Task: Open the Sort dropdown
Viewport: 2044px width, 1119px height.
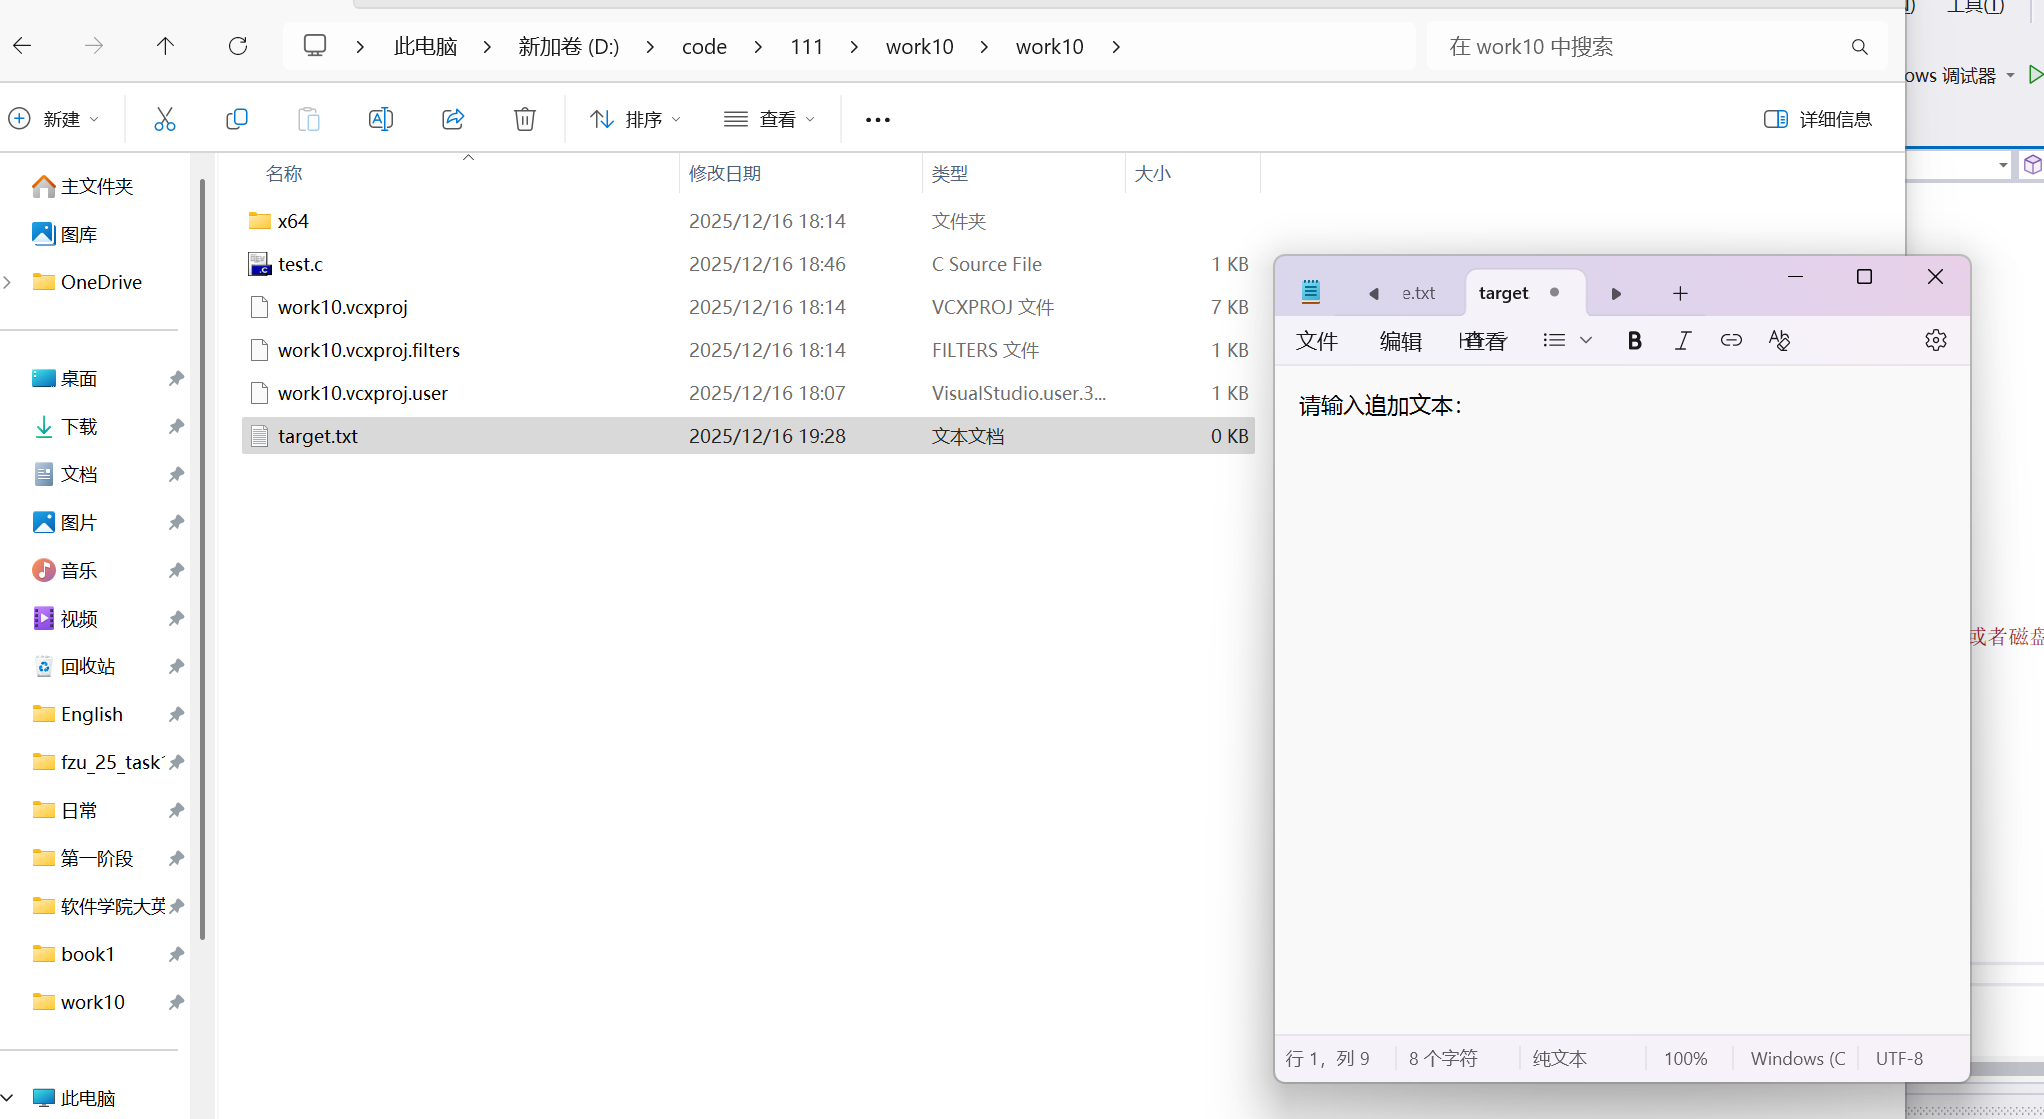Action: click(x=636, y=119)
